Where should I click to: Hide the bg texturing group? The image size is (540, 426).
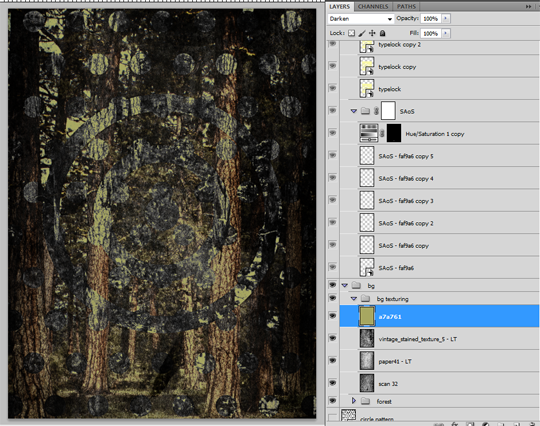tap(332, 298)
